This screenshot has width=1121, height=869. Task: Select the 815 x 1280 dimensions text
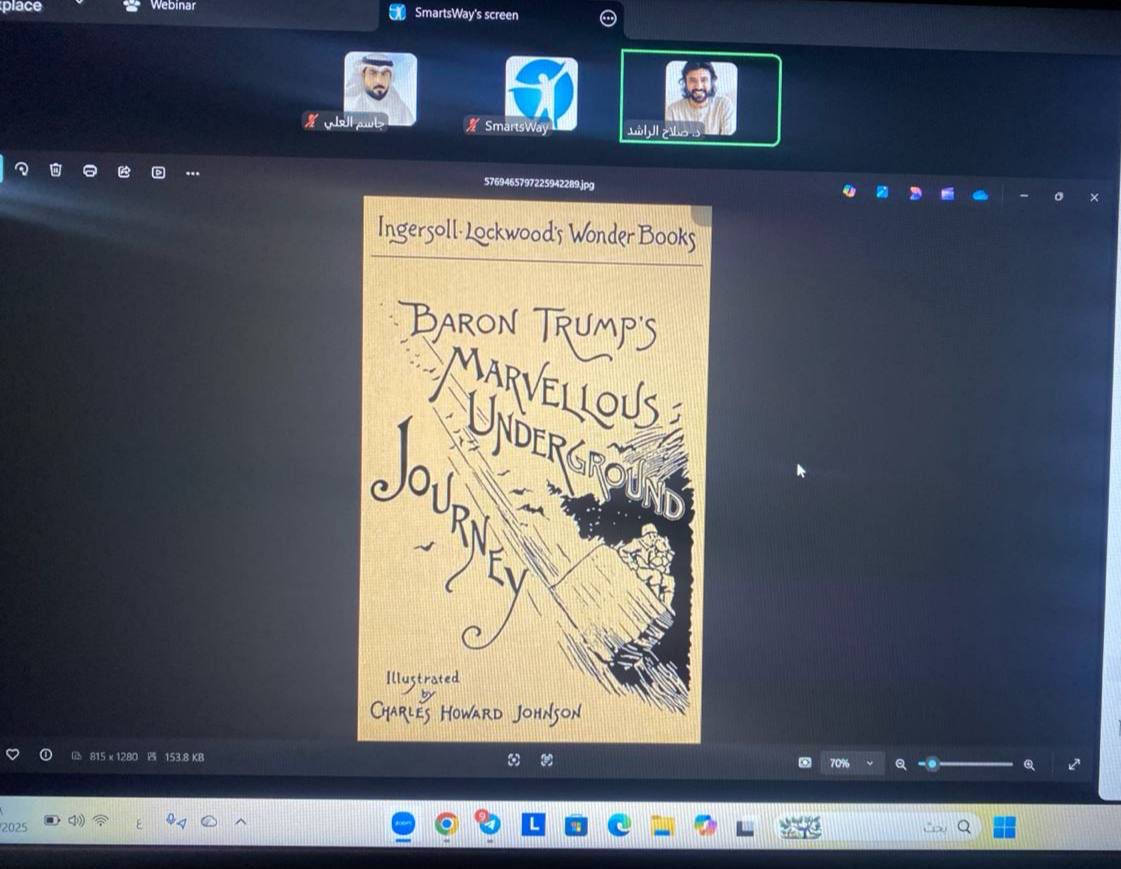click(x=113, y=756)
